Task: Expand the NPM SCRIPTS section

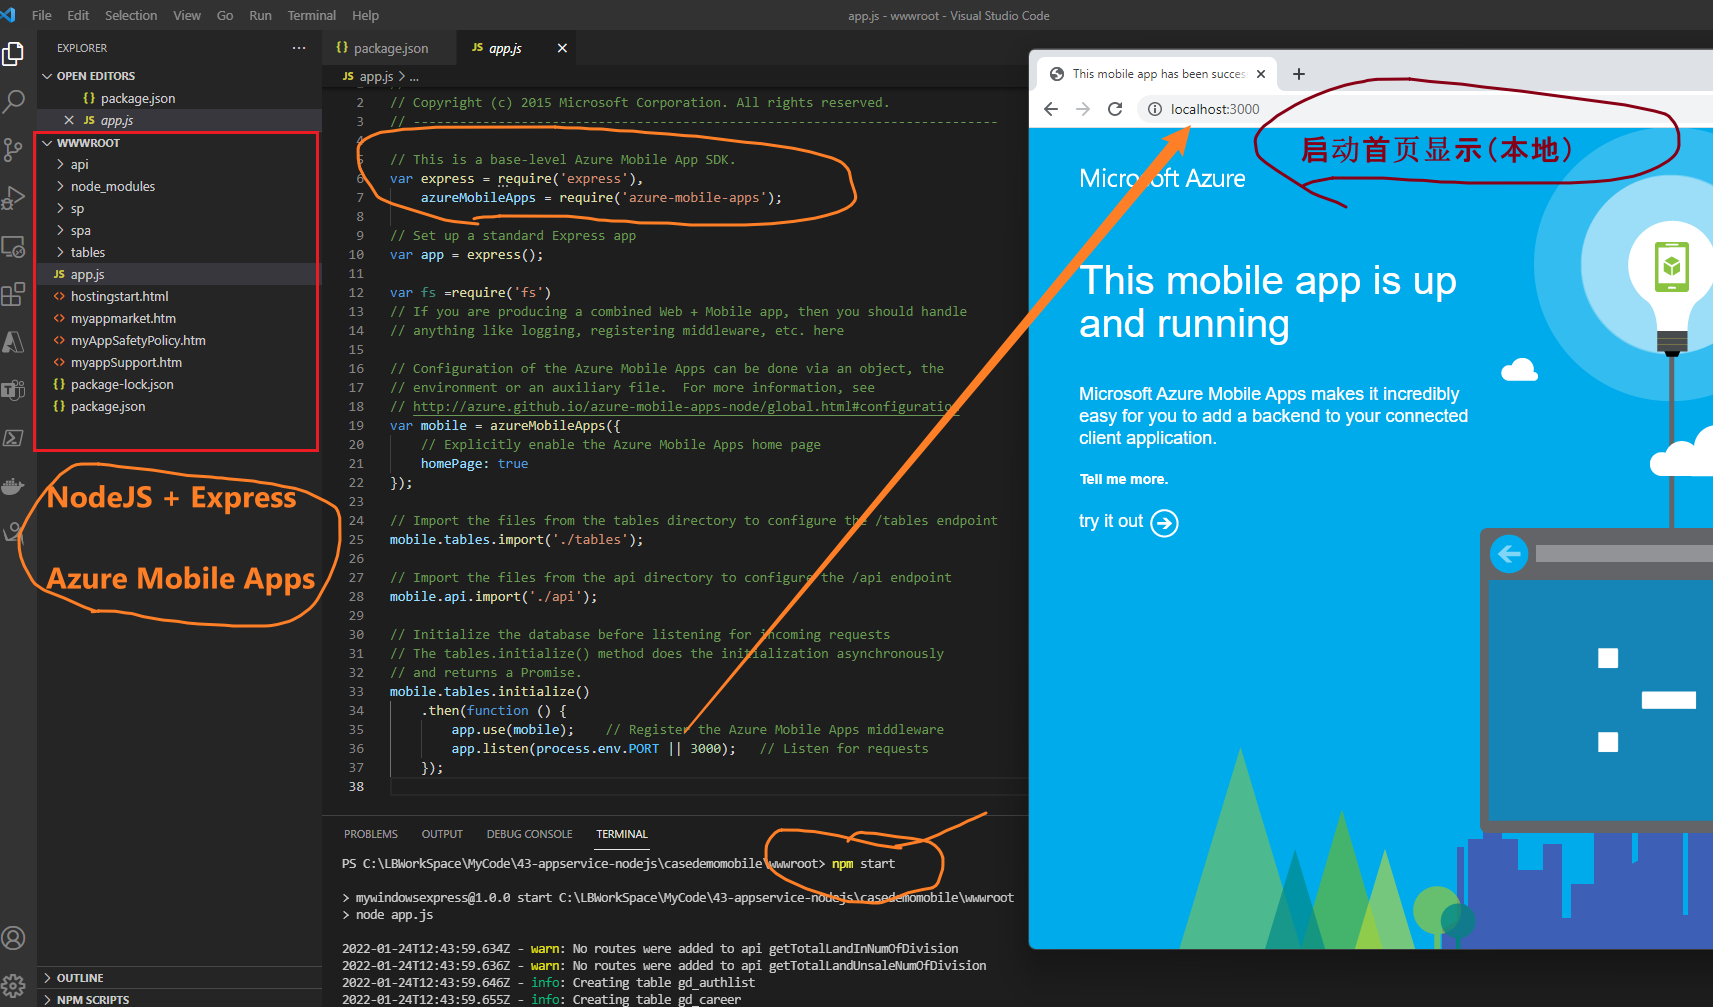Action: coord(92,999)
